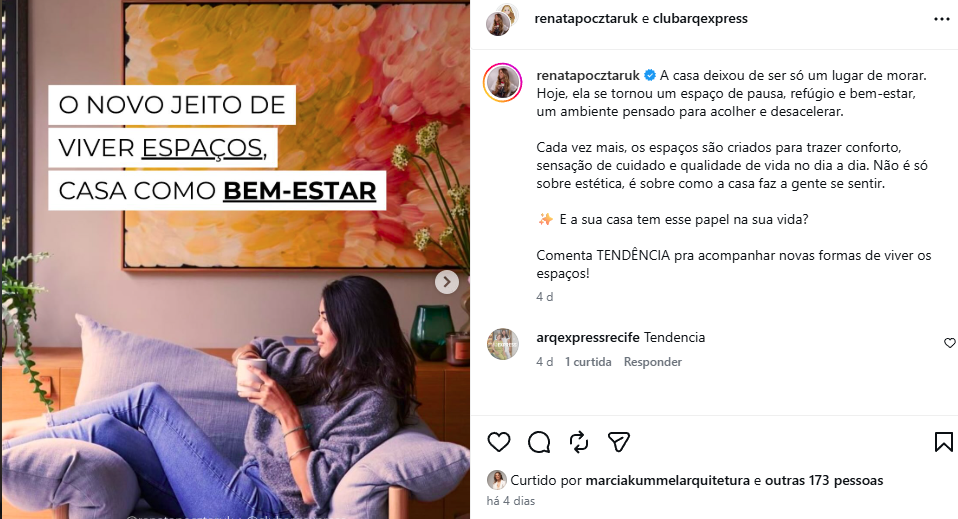Viewport: 958px width, 519px height.
Task: Open the three-dot more options menu
Action: [x=942, y=20]
